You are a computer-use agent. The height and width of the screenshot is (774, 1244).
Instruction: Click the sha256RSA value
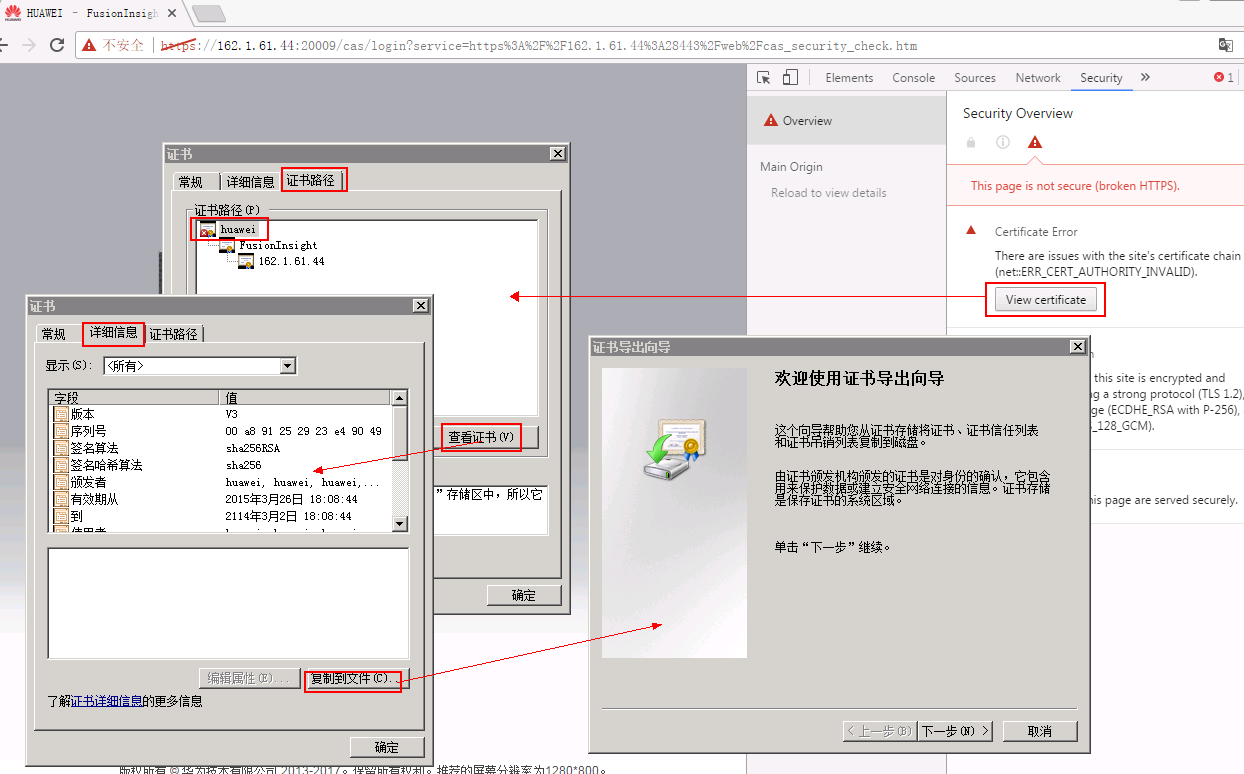coord(252,448)
